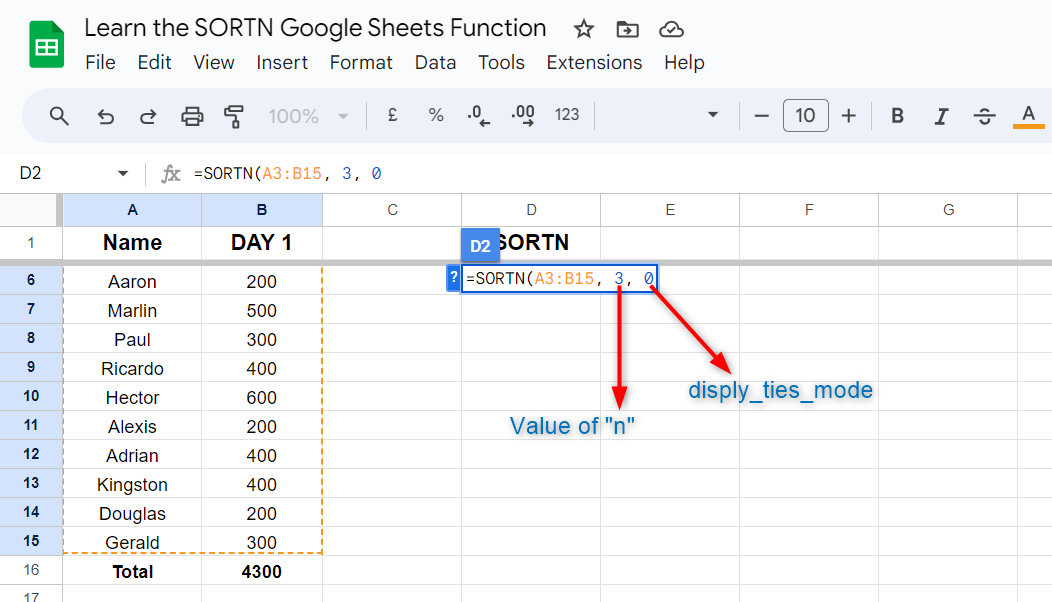
Task: Click the document title text
Action: pos(315,28)
